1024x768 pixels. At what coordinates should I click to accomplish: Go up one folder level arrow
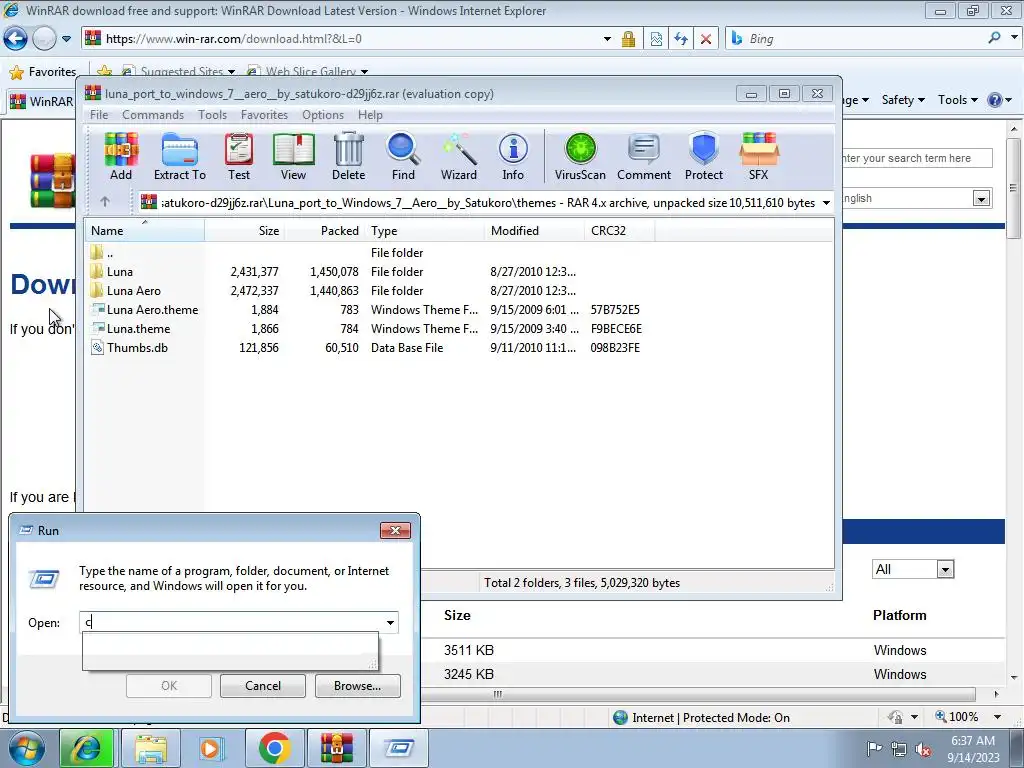[105, 202]
